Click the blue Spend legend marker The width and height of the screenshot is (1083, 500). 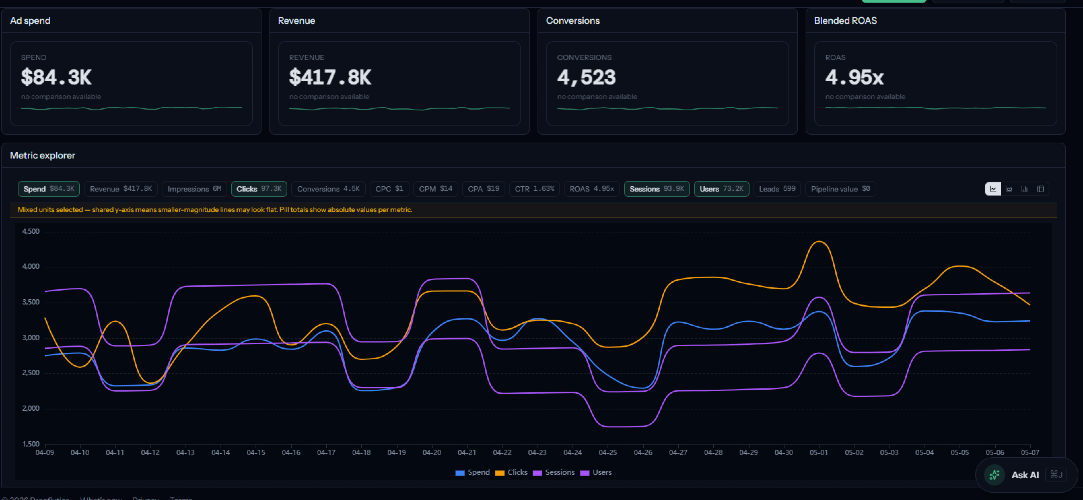click(x=459, y=473)
